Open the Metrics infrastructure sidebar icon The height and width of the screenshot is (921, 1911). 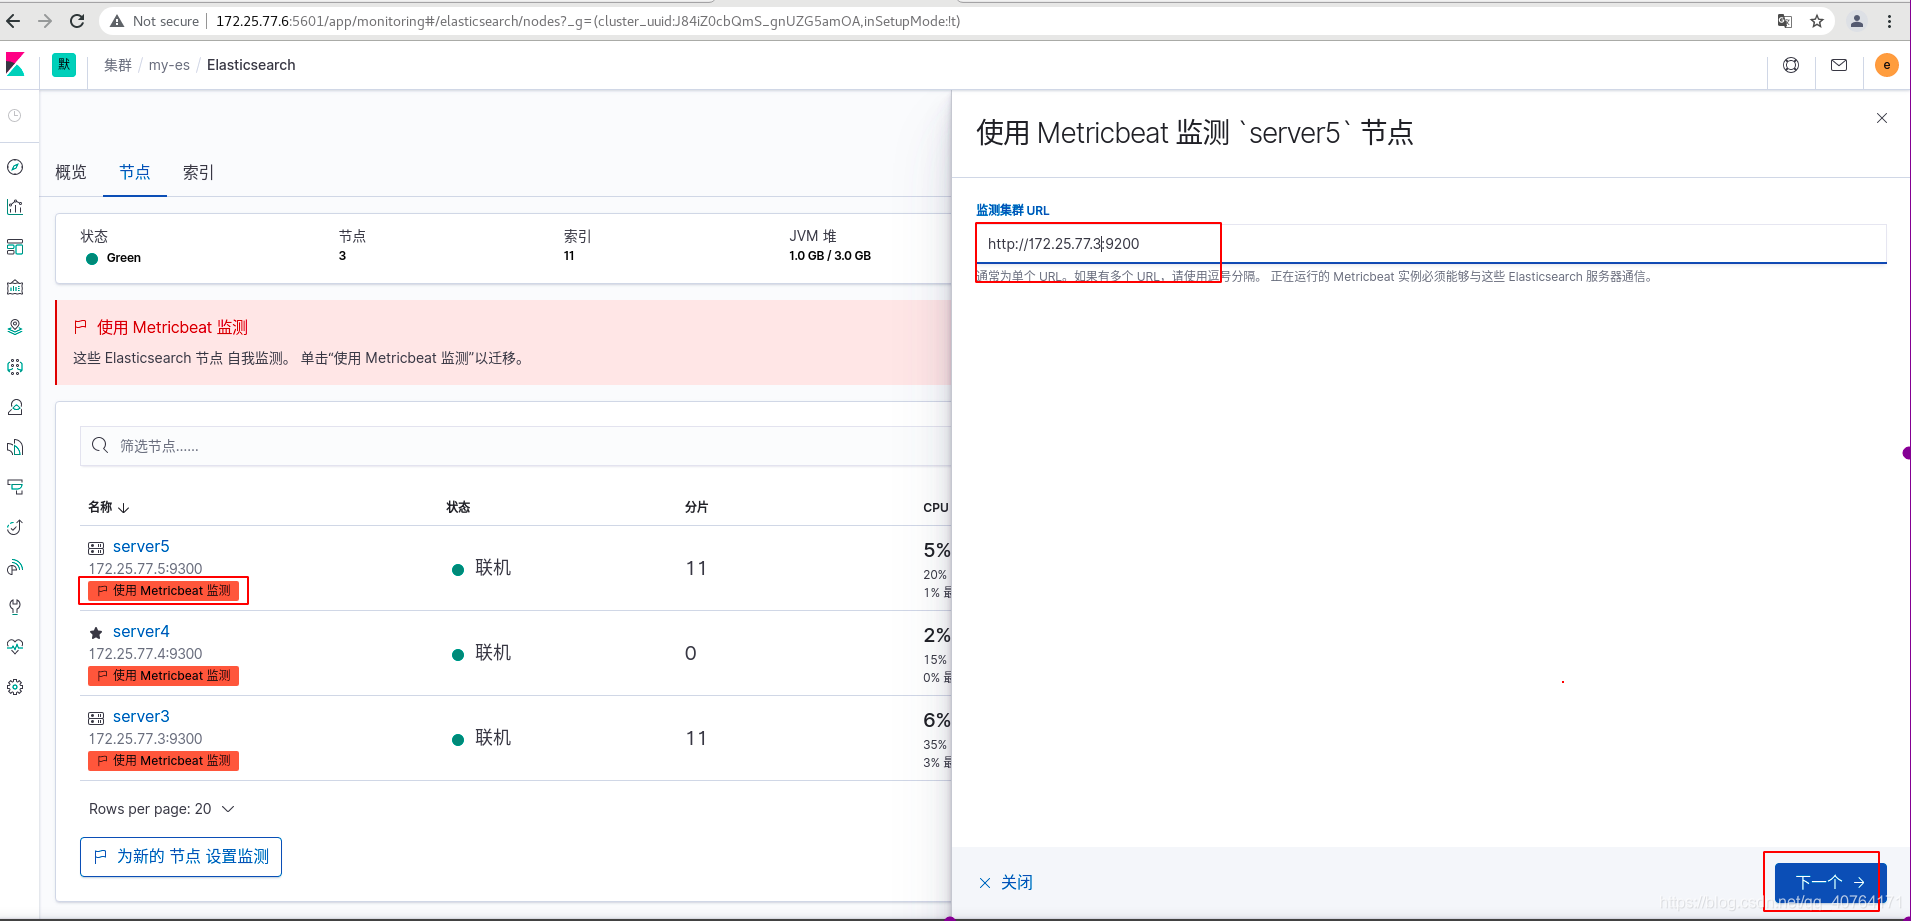tap(15, 407)
